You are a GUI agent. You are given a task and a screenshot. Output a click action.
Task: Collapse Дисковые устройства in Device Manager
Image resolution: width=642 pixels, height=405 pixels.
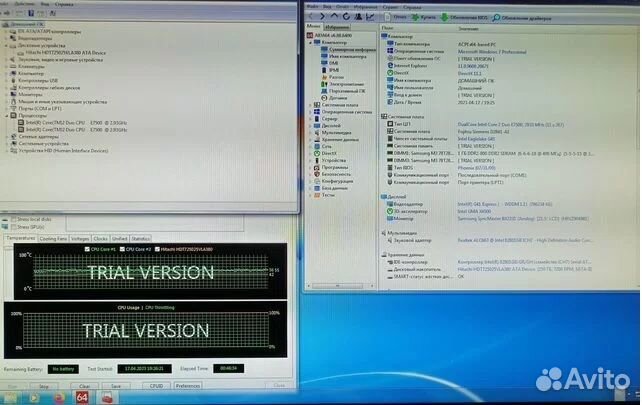pos(7,45)
